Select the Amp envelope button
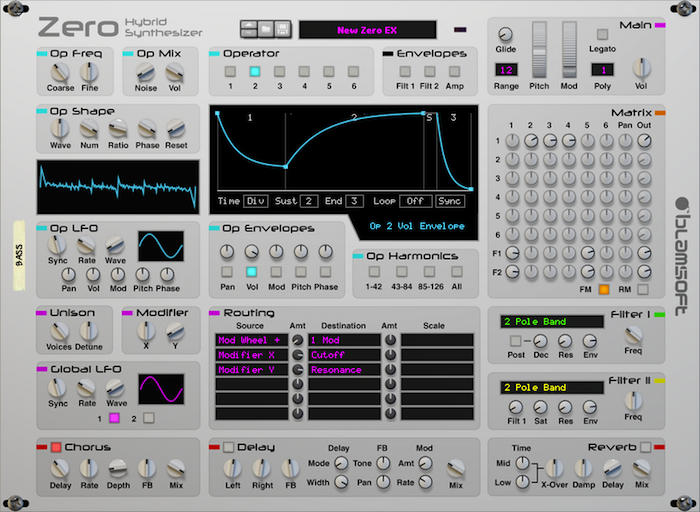The width and height of the screenshot is (700, 512). pos(454,71)
